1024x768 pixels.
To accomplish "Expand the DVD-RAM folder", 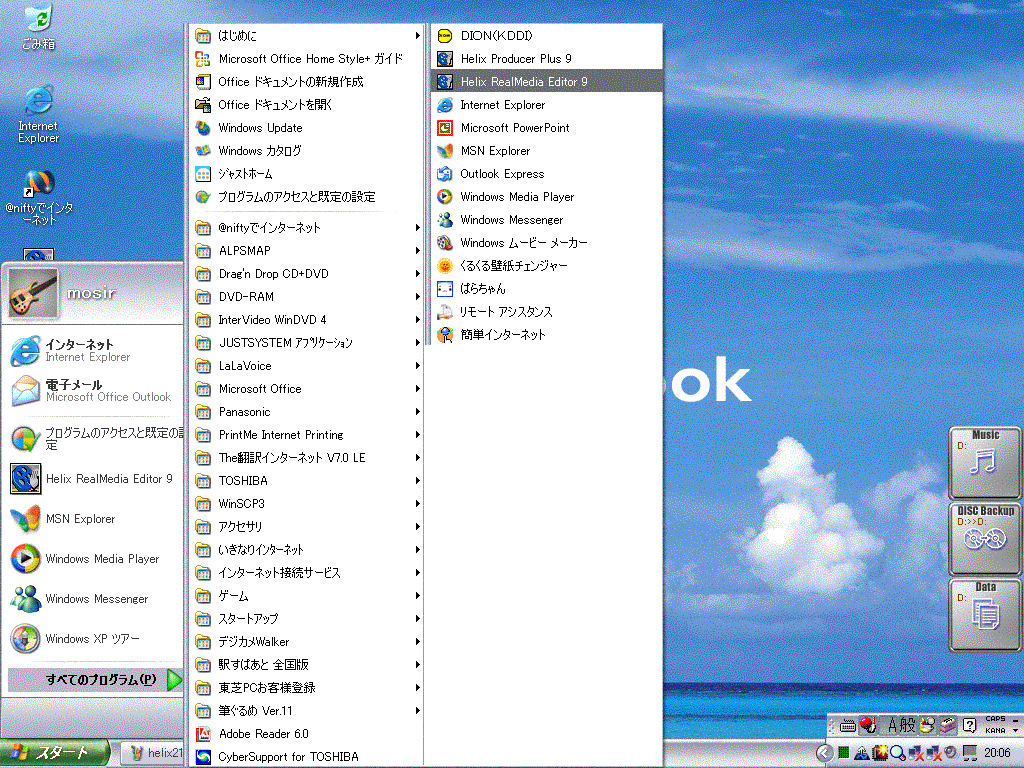I will [x=307, y=296].
